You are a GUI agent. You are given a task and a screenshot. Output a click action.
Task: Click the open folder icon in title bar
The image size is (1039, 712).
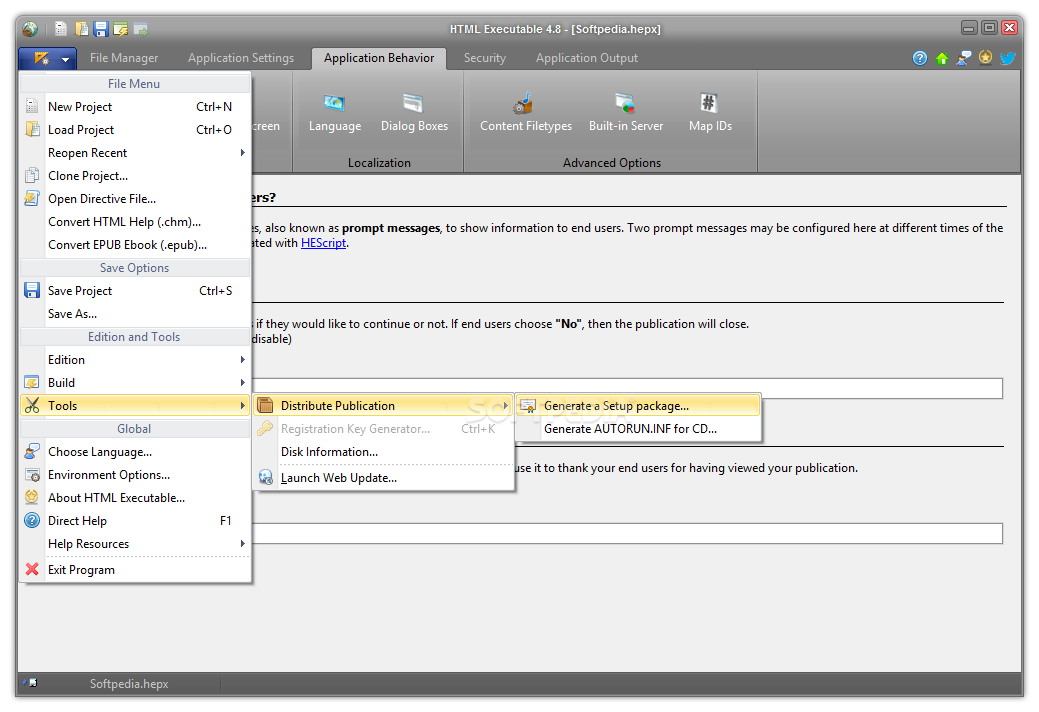(x=82, y=28)
